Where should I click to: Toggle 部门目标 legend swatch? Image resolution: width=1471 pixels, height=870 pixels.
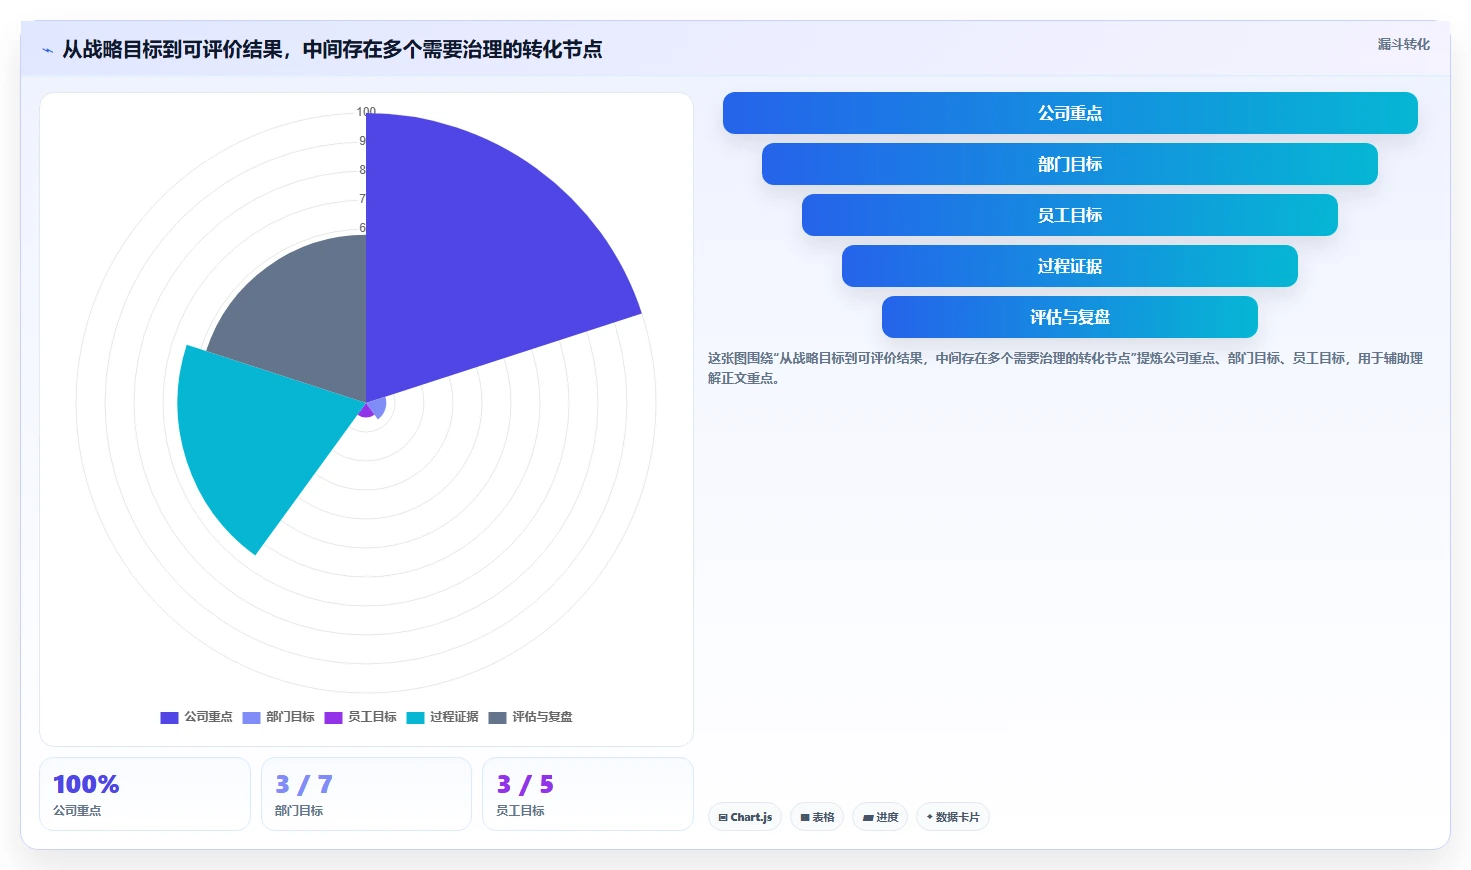pos(251,717)
